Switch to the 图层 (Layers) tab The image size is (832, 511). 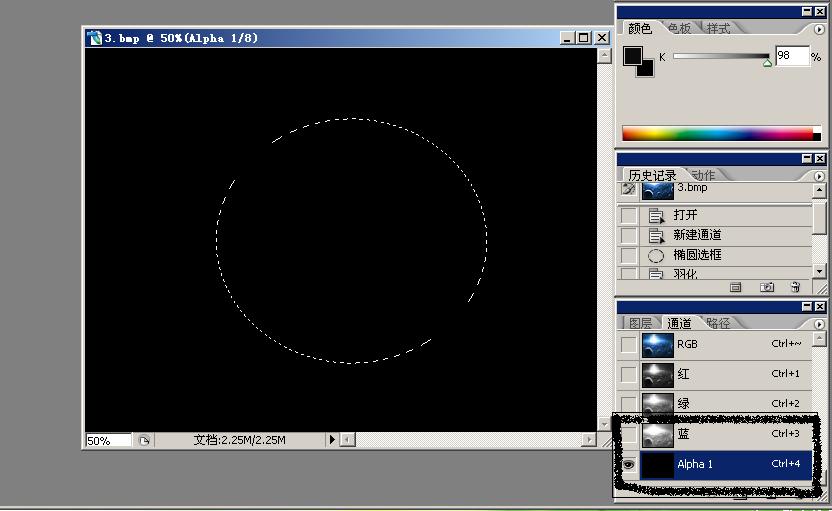point(640,323)
